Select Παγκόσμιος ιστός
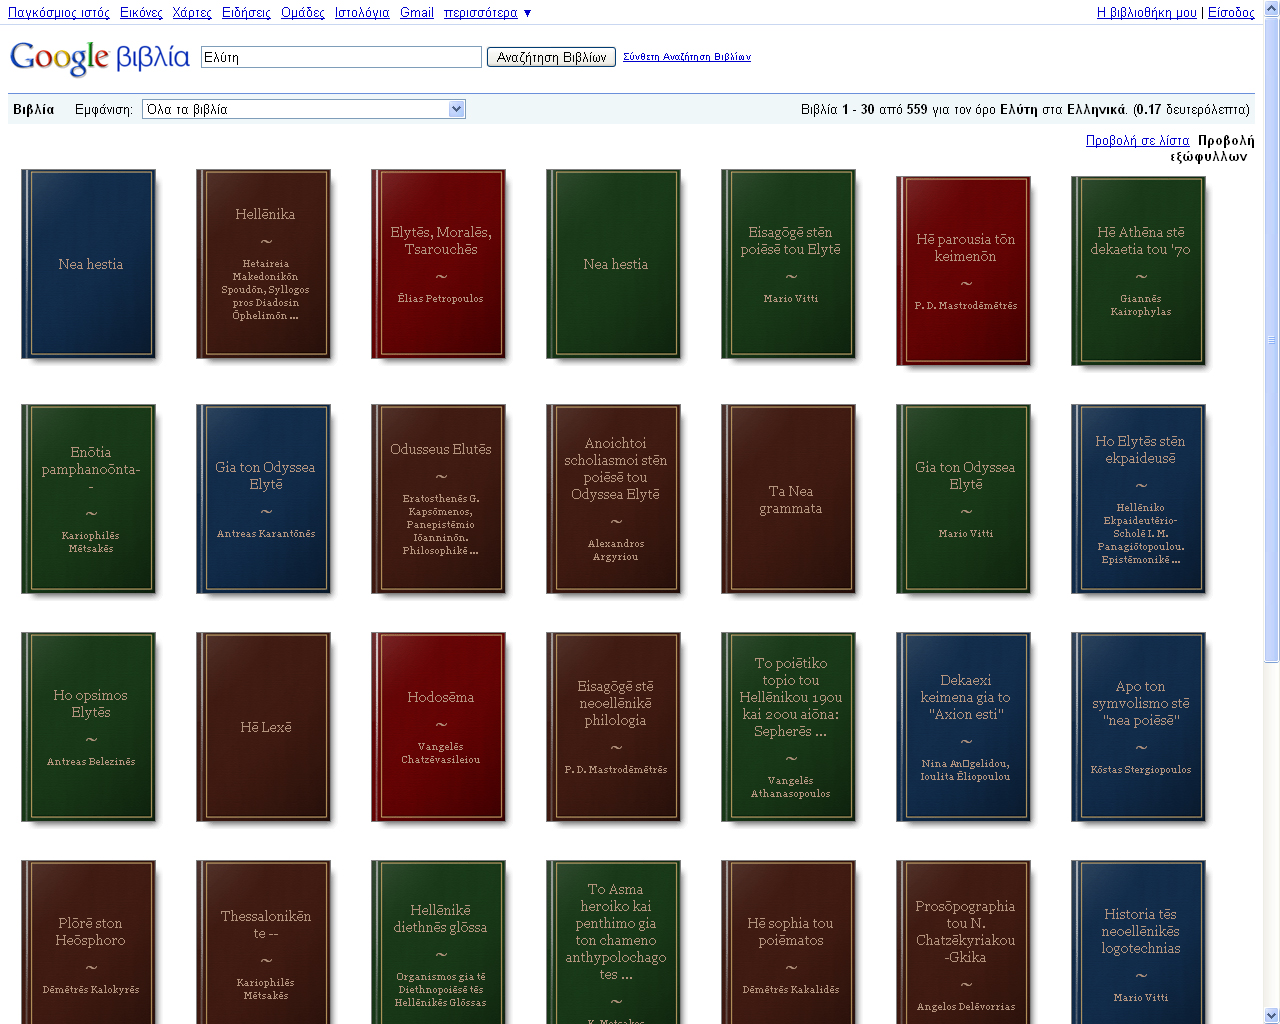The image size is (1280, 1024). 61,14
